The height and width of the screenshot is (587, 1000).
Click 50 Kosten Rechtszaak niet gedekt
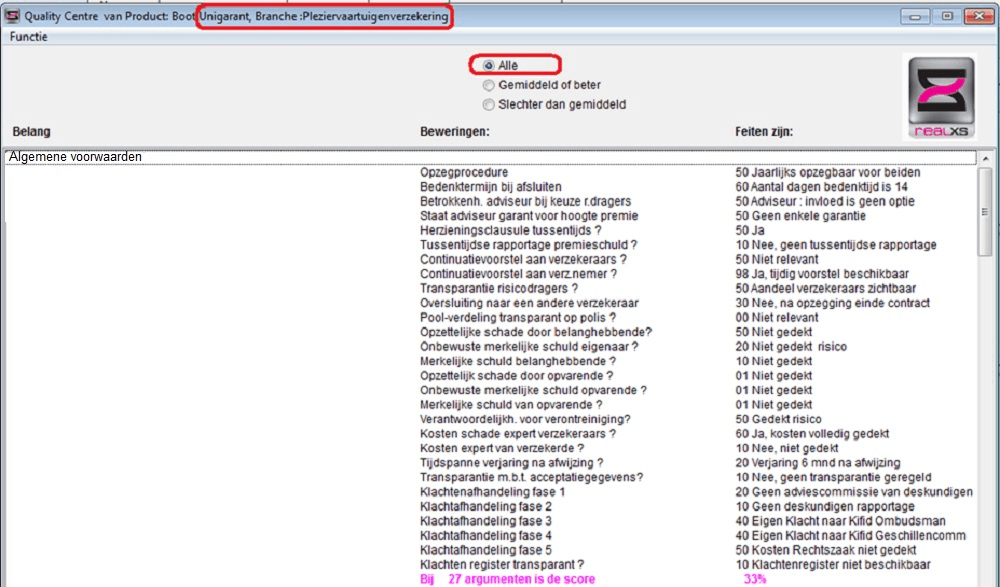[826, 551]
